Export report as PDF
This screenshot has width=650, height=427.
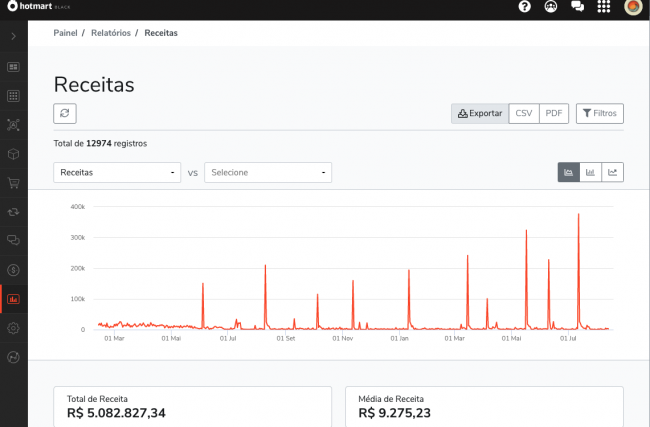click(x=553, y=114)
